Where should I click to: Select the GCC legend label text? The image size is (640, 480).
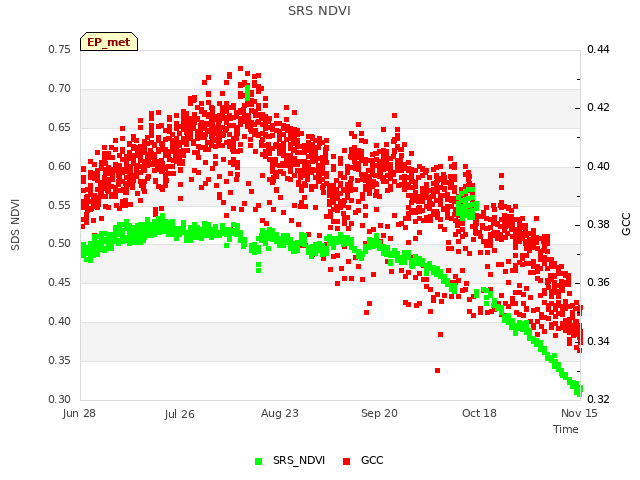click(372, 460)
